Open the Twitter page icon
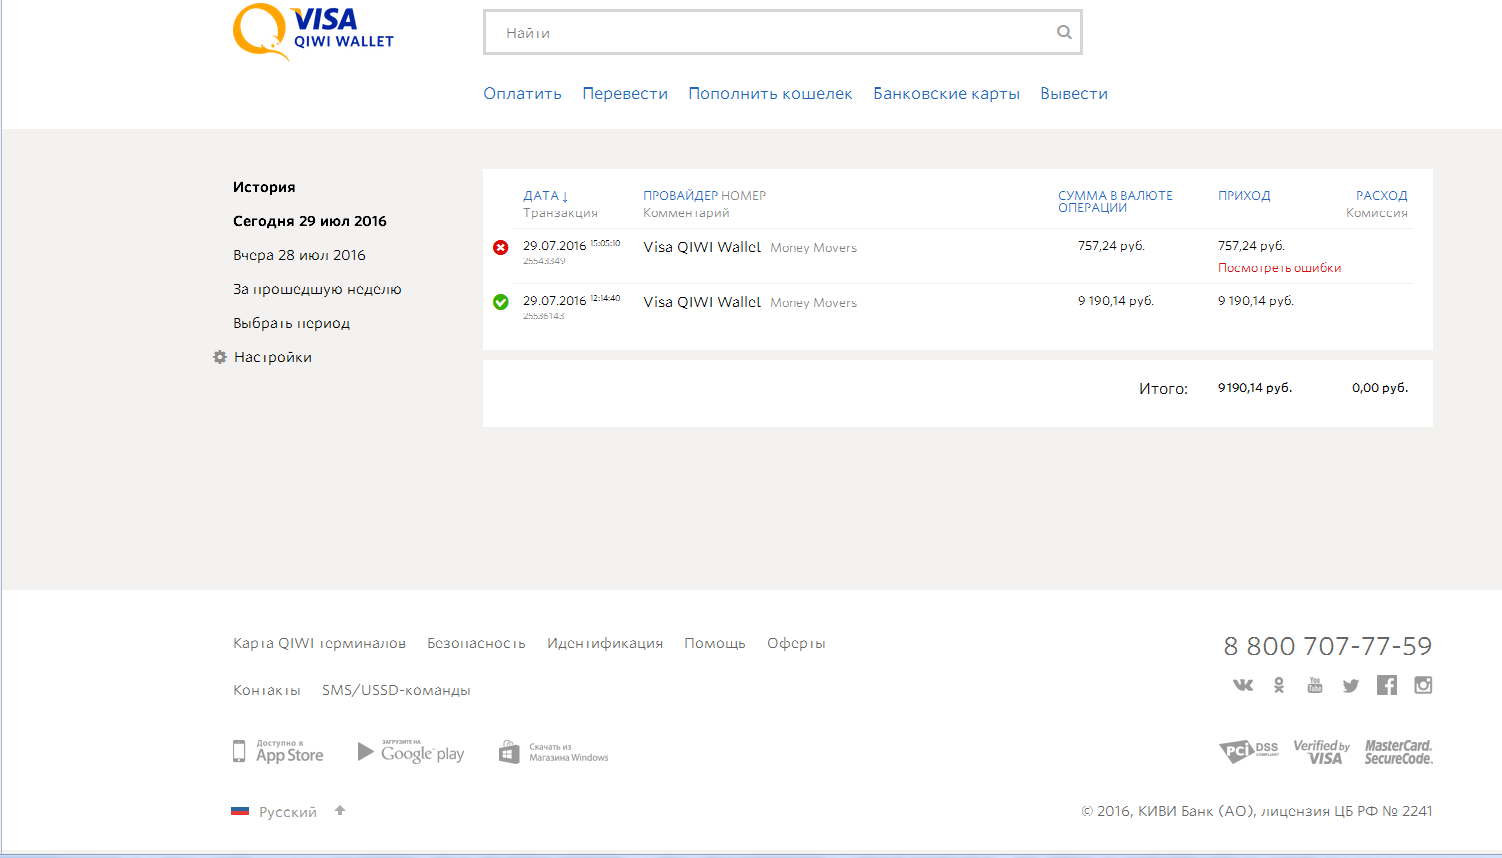 pyautogui.click(x=1351, y=686)
